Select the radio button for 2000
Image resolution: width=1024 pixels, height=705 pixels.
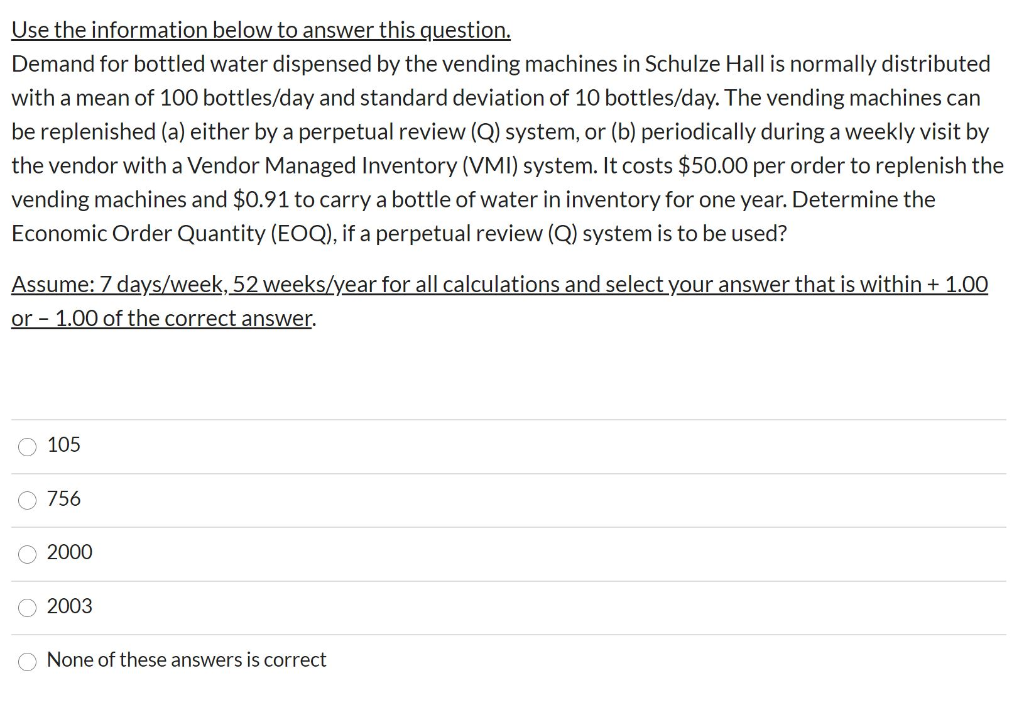coord(27,554)
